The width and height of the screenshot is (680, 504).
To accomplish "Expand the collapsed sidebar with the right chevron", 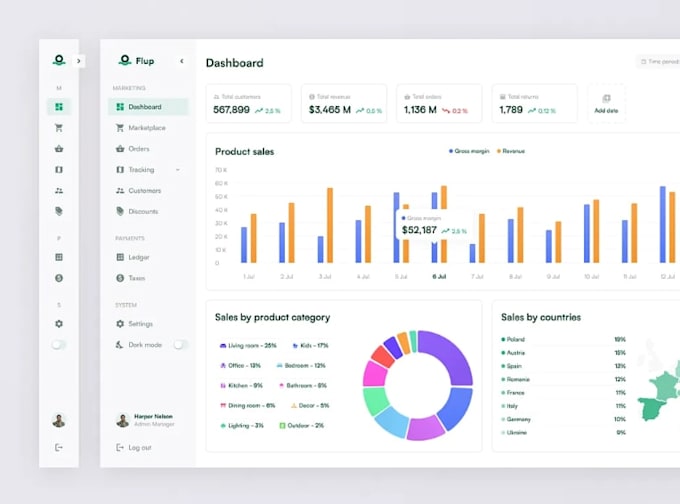I will point(78,61).
